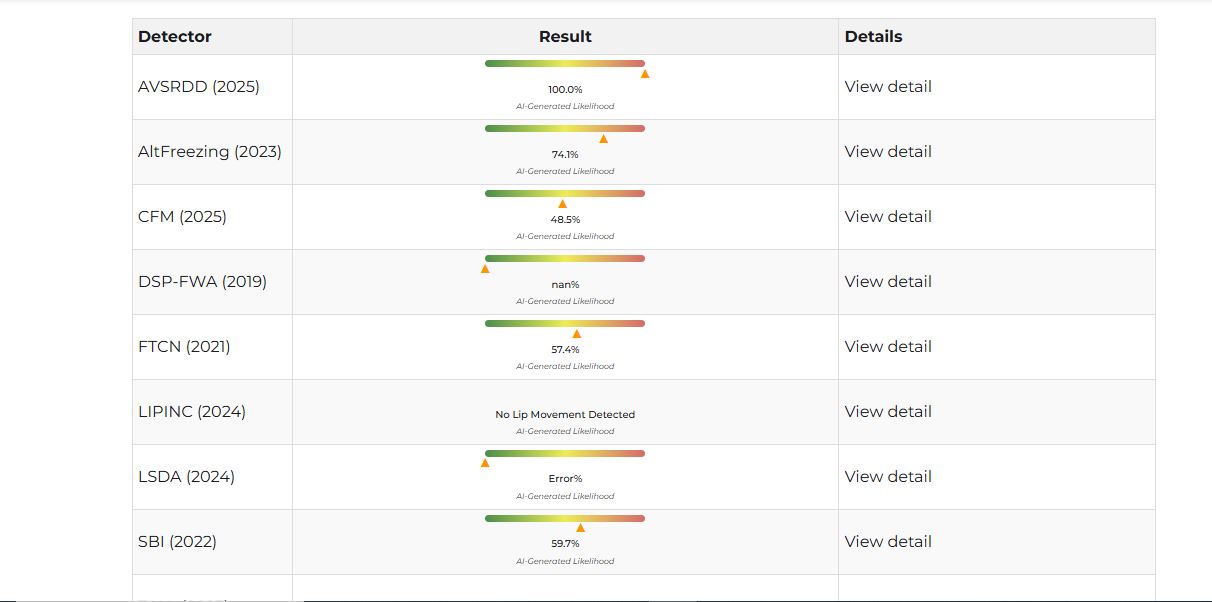Open View detail for LSDA (2024)
1212x602 pixels.
click(888, 477)
